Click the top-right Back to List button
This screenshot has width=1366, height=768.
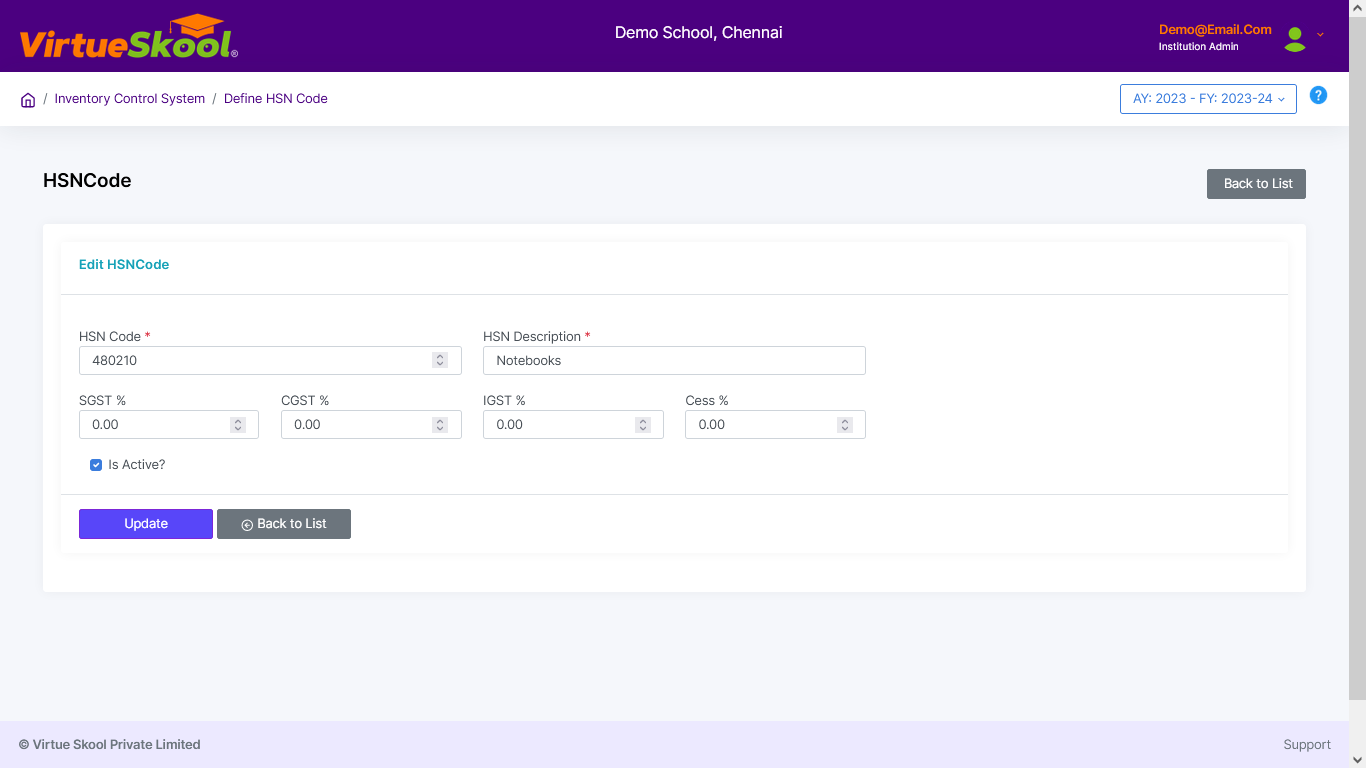click(x=1256, y=184)
